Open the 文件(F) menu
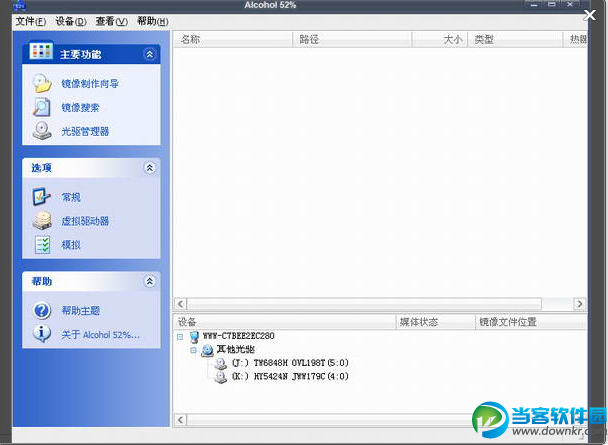The width and height of the screenshot is (608, 445). click(x=31, y=21)
